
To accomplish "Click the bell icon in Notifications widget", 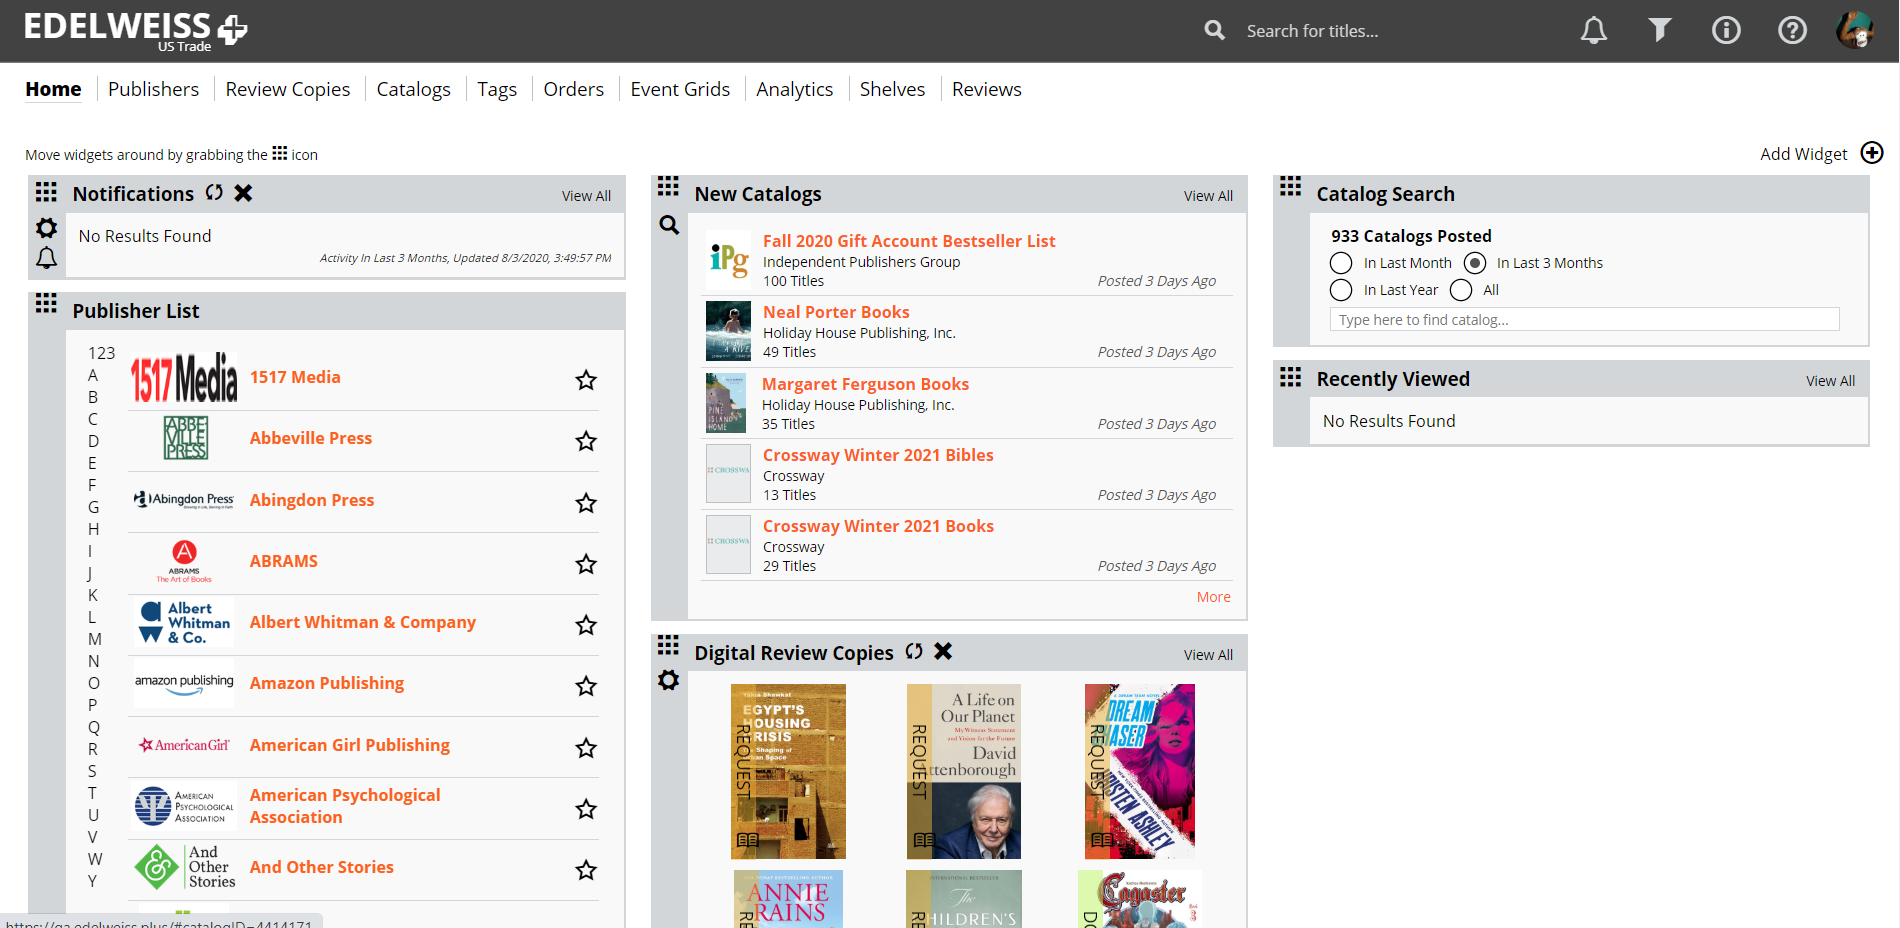I will [46, 258].
